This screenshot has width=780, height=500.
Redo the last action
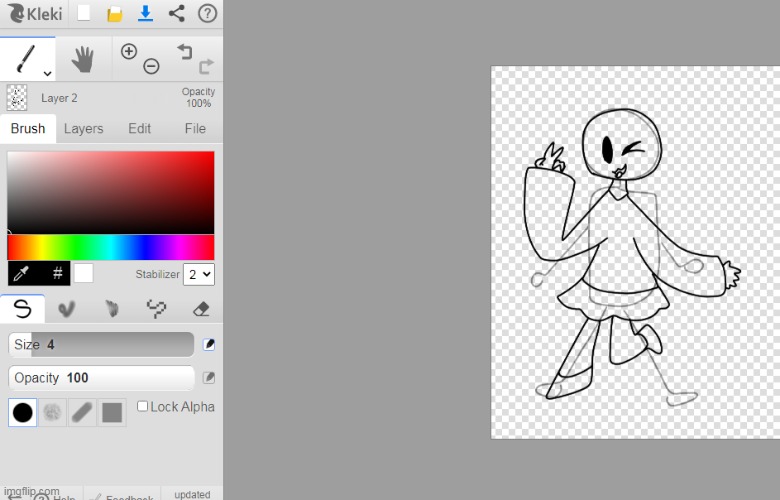tap(206, 66)
